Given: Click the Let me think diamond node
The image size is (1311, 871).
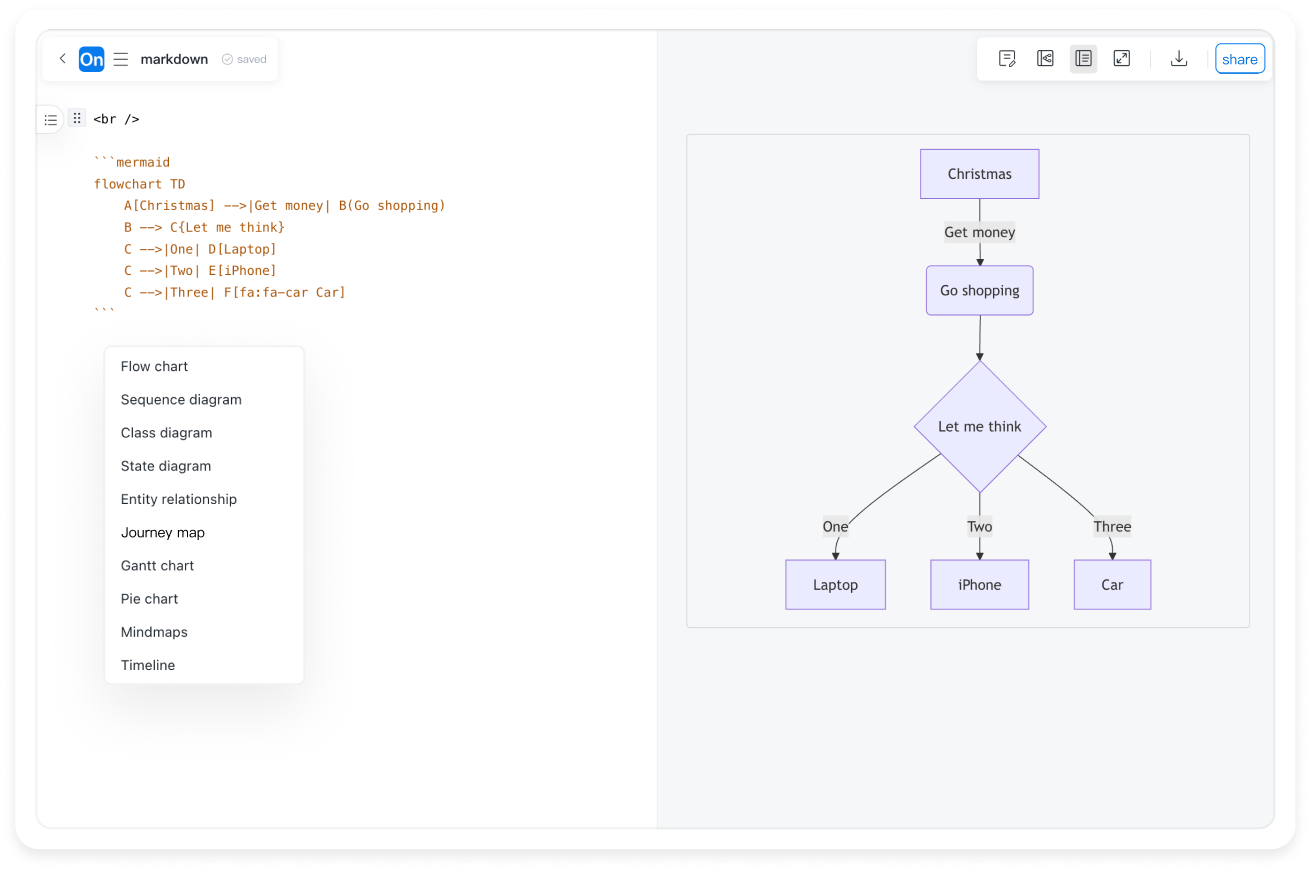Looking at the screenshot, I should click(980, 426).
